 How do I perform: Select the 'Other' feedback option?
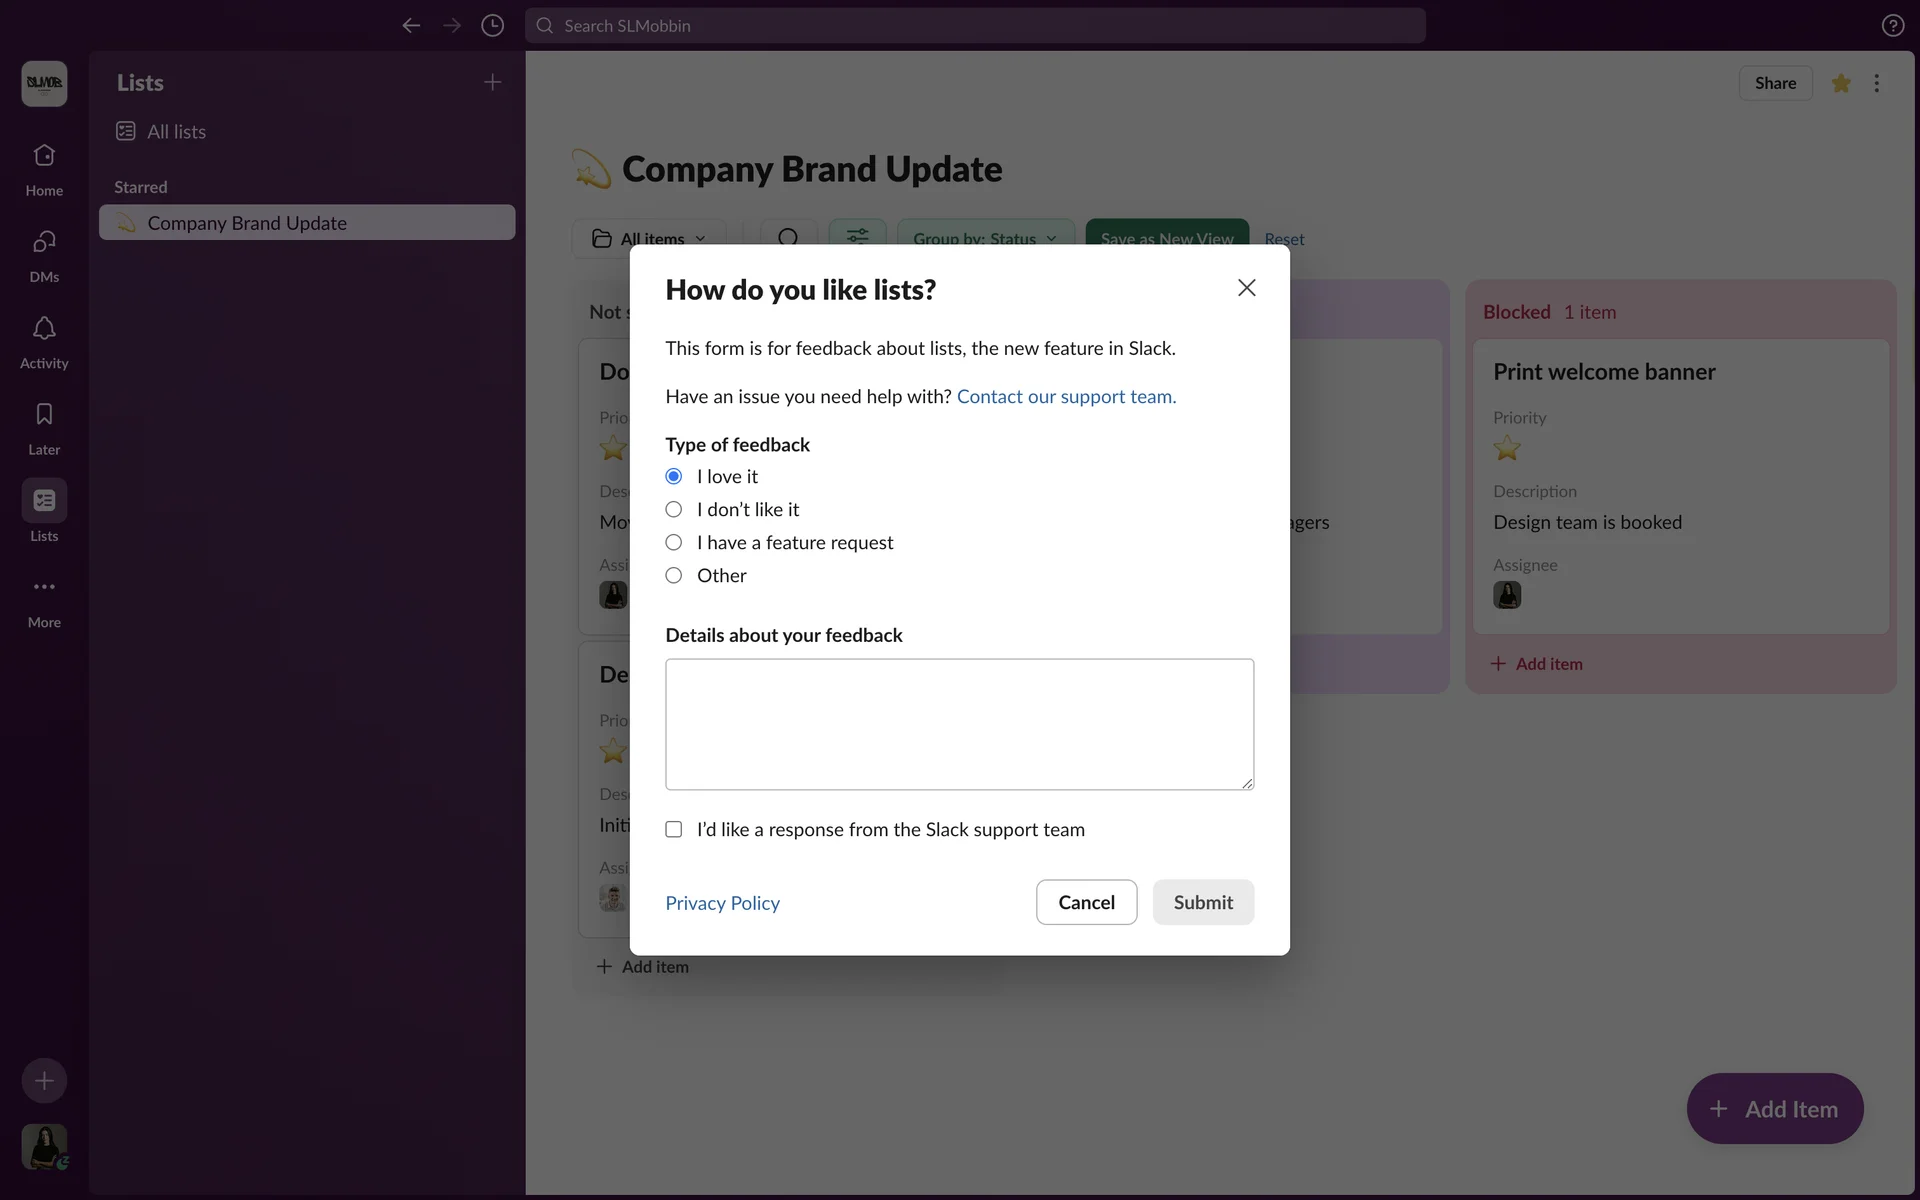(674, 576)
